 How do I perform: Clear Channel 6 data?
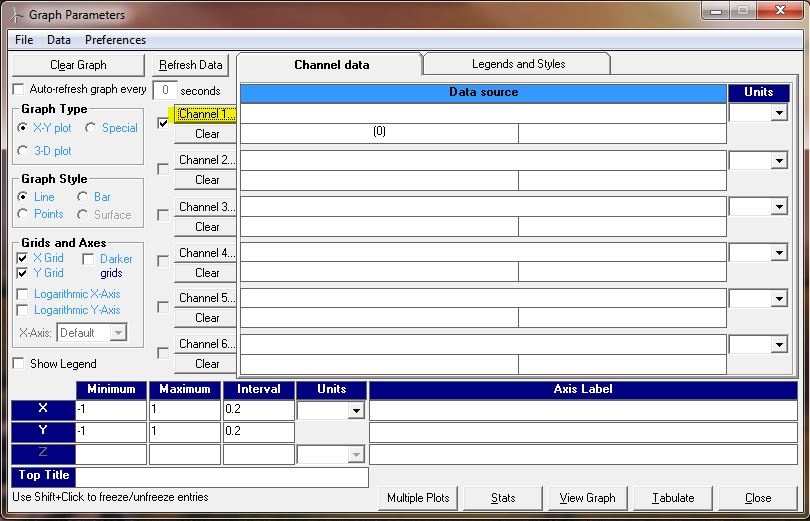click(x=206, y=364)
